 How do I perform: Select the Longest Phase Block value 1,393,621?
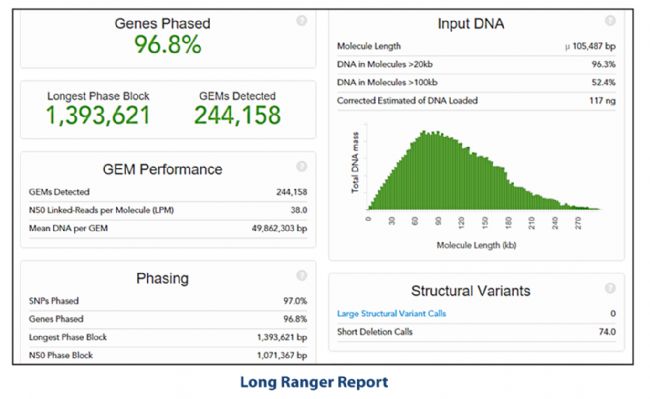98,115
